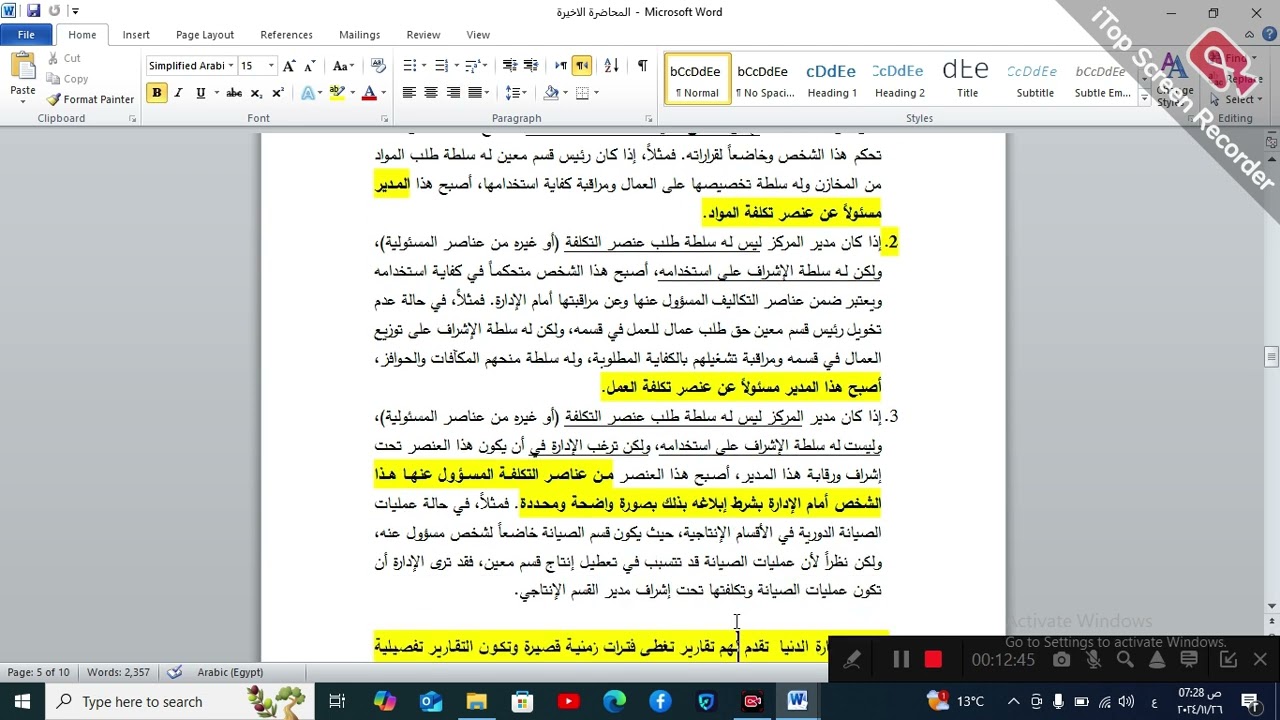Switch to the Page Layout tab
This screenshot has height=720, width=1280.
(x=205, y=34)
